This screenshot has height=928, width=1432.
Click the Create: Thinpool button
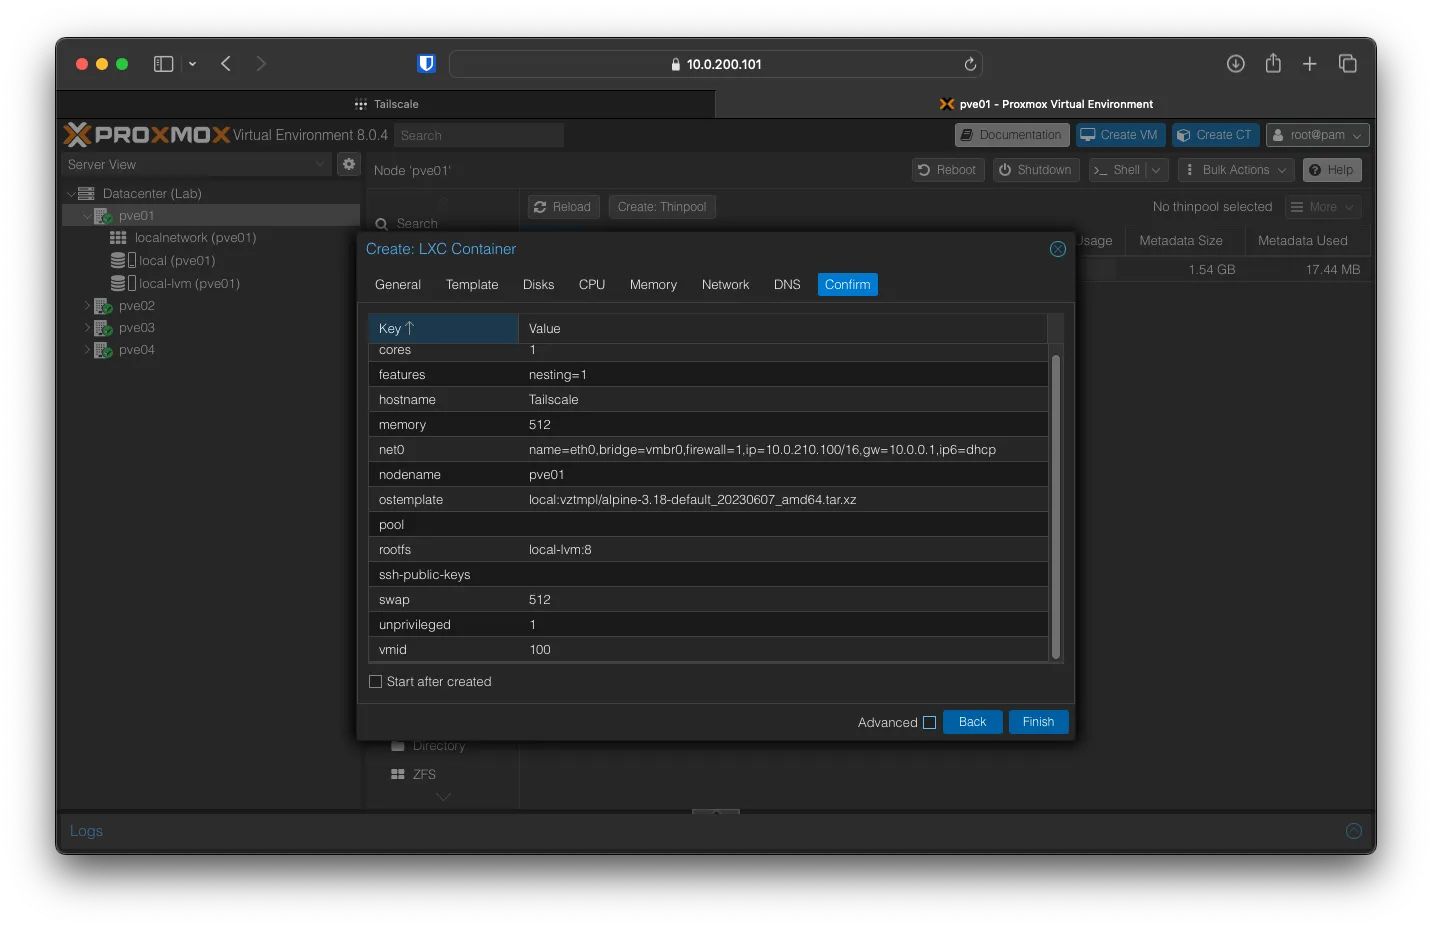click(x=662, y=207)
